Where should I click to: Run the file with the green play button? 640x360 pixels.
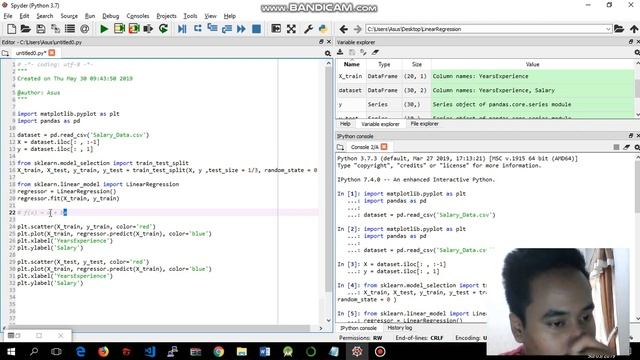pyautogui.click(x=104, y=29)
